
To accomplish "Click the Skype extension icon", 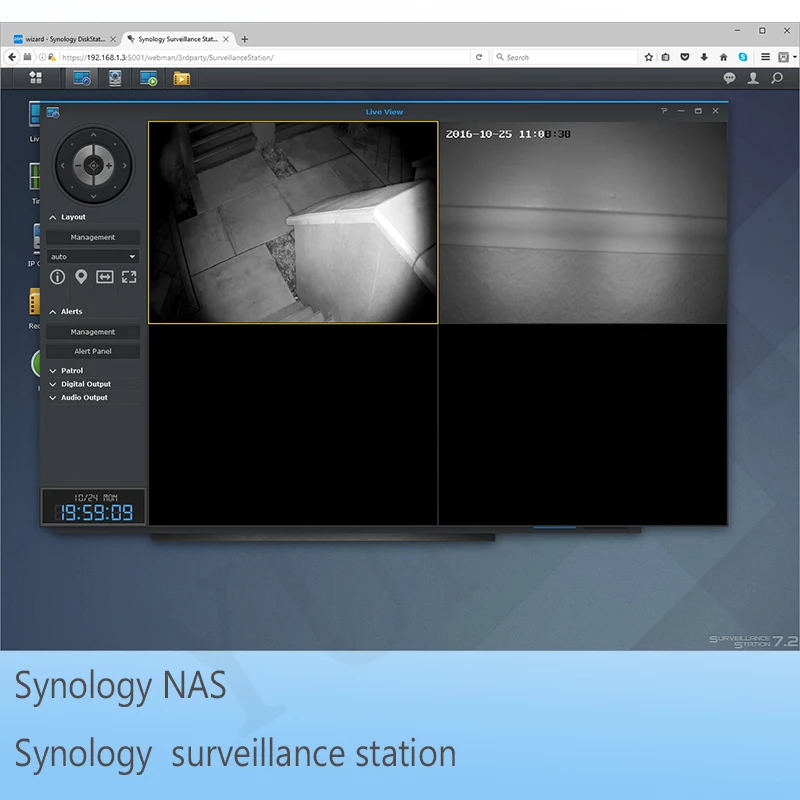I will (743, 57).
